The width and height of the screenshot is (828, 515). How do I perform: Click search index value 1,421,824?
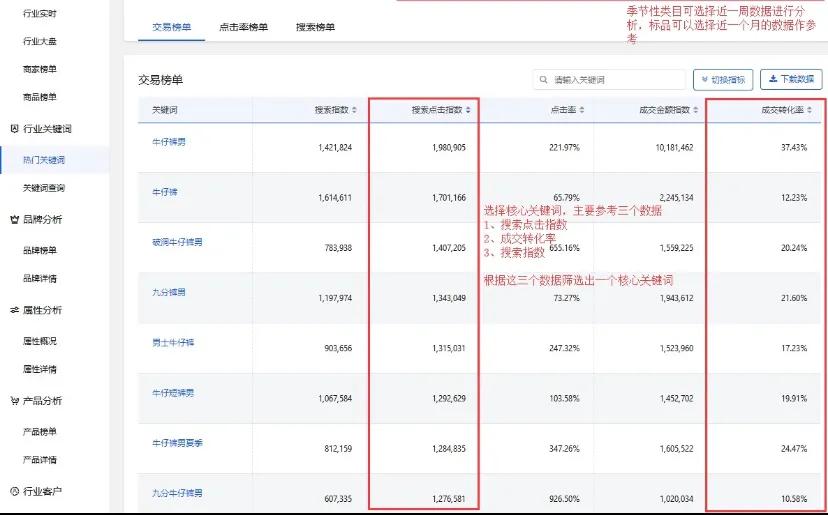coord(335,147)
